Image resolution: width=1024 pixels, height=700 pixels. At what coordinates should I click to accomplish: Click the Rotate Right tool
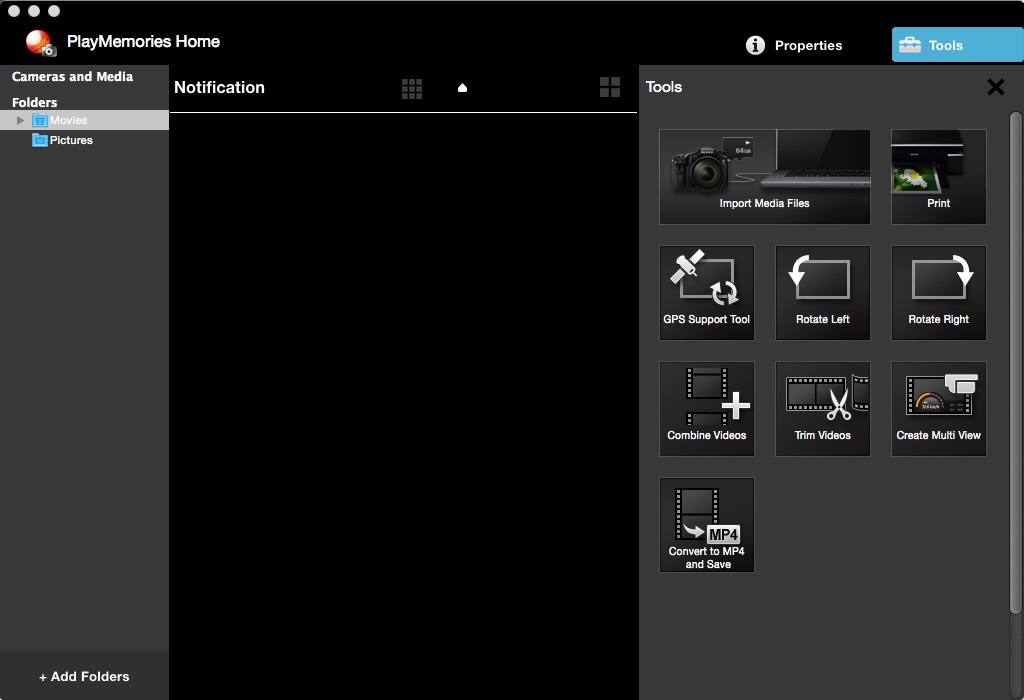938,292
